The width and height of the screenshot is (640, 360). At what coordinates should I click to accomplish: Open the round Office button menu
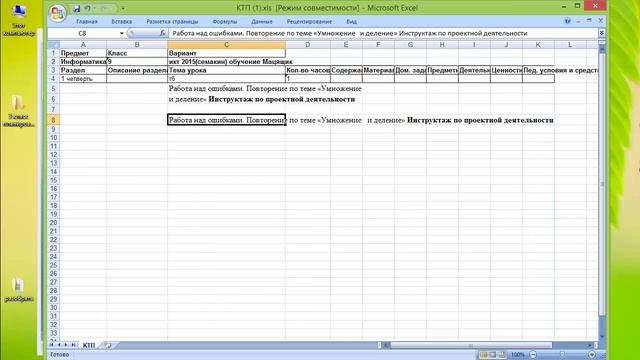coord(58,13)
